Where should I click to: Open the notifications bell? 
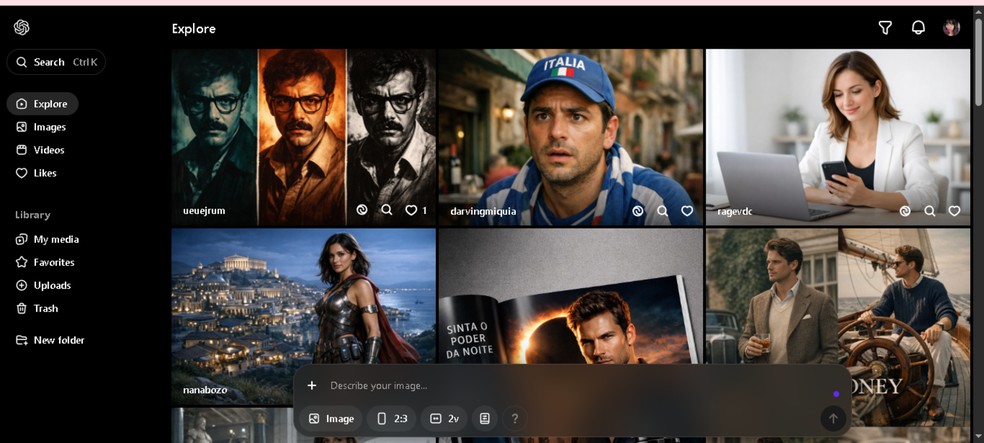coord(918,28)
